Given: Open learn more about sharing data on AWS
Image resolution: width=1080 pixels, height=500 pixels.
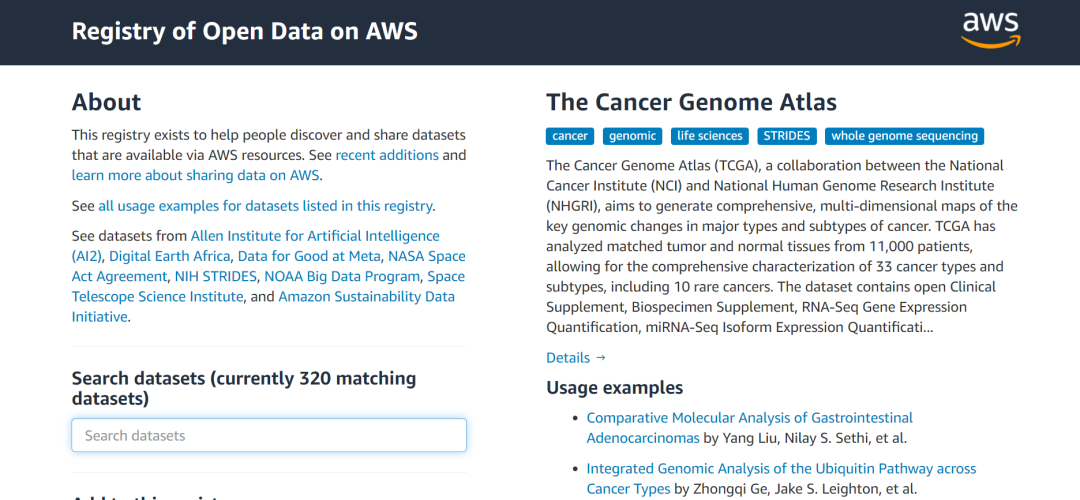Looking at the screenshot, I should point(196,175).
